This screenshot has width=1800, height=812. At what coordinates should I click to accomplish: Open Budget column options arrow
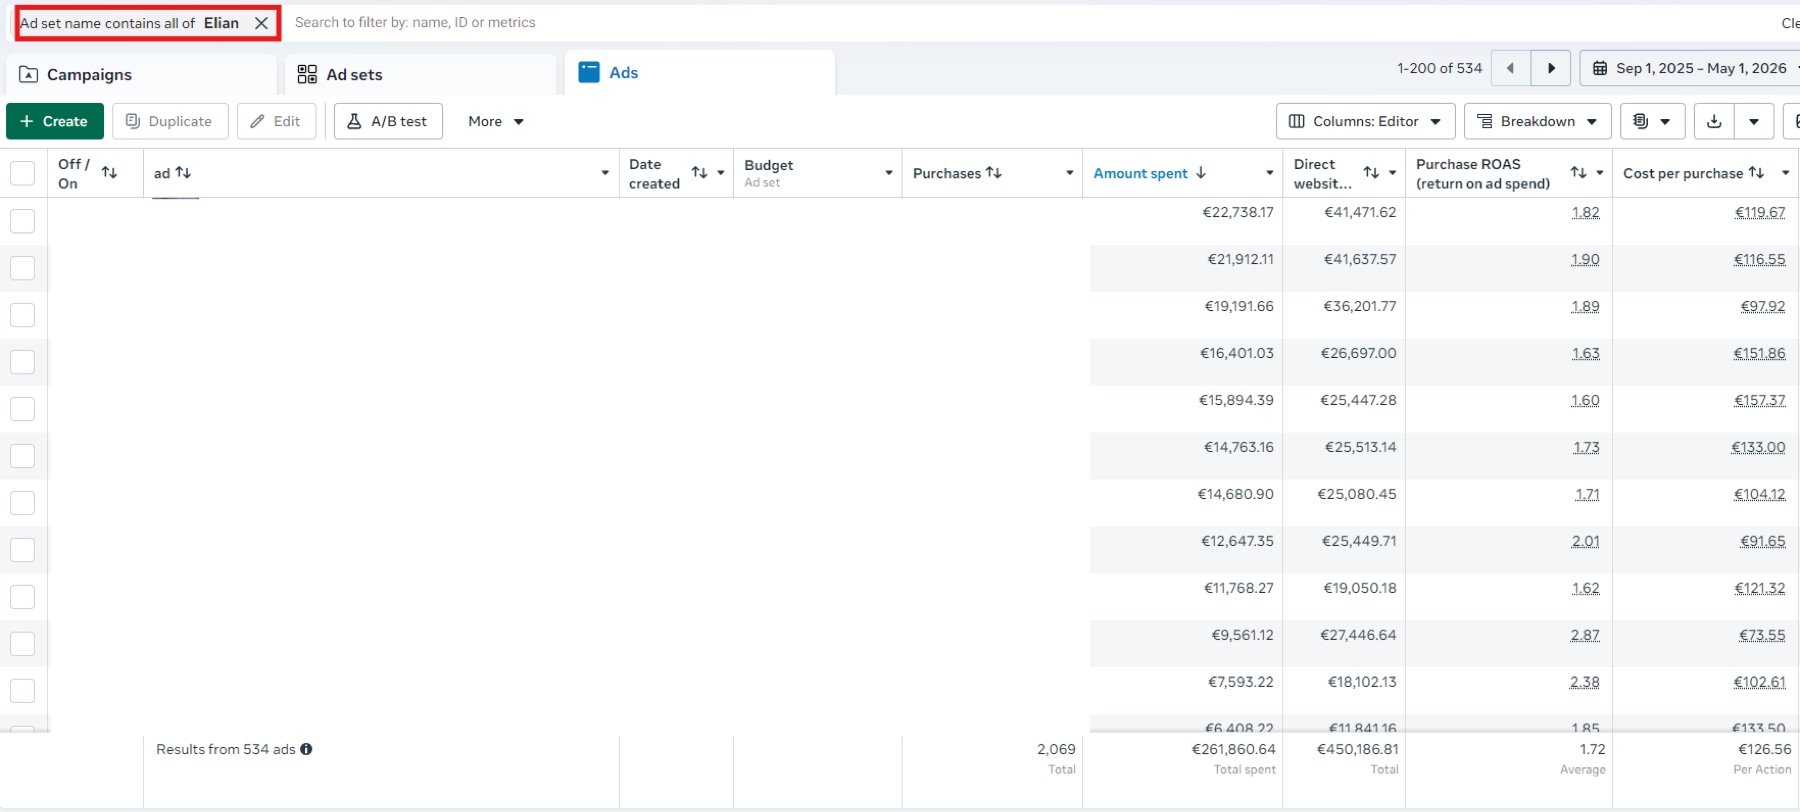(889, 173)
